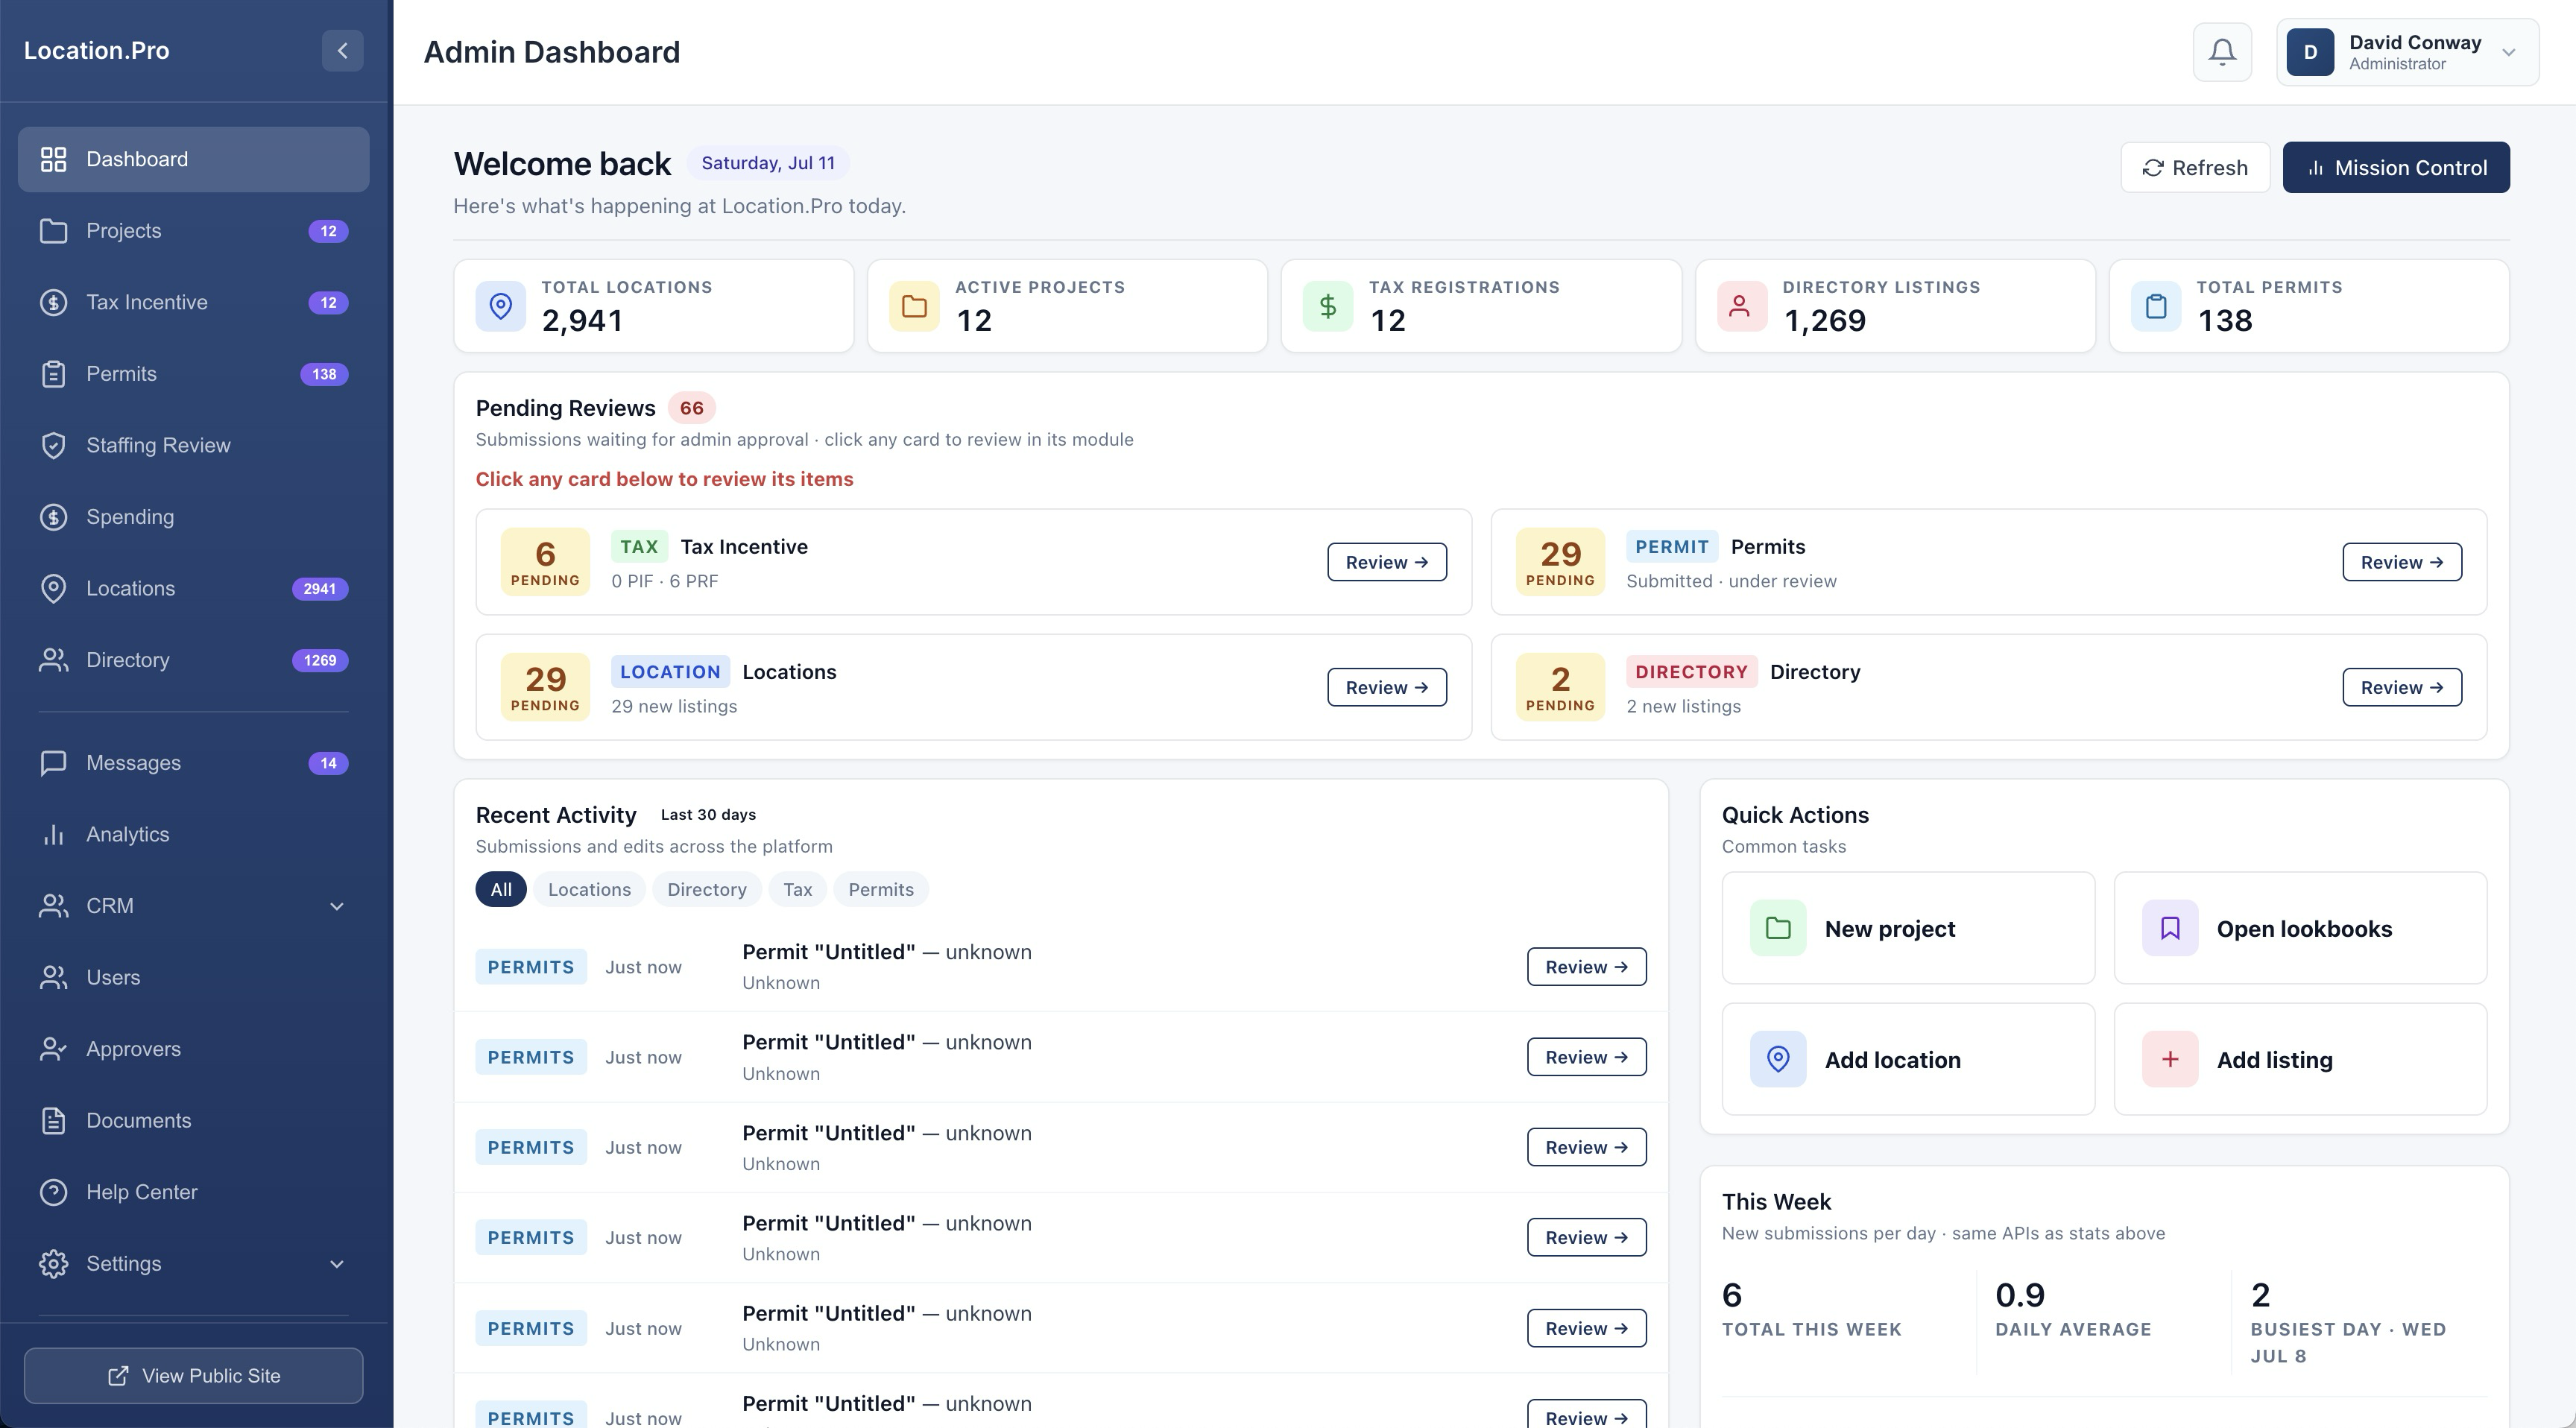Click the Tax Registrations dollar icon
This screenshot has height=1428, width=2576.
(1328, 306)
